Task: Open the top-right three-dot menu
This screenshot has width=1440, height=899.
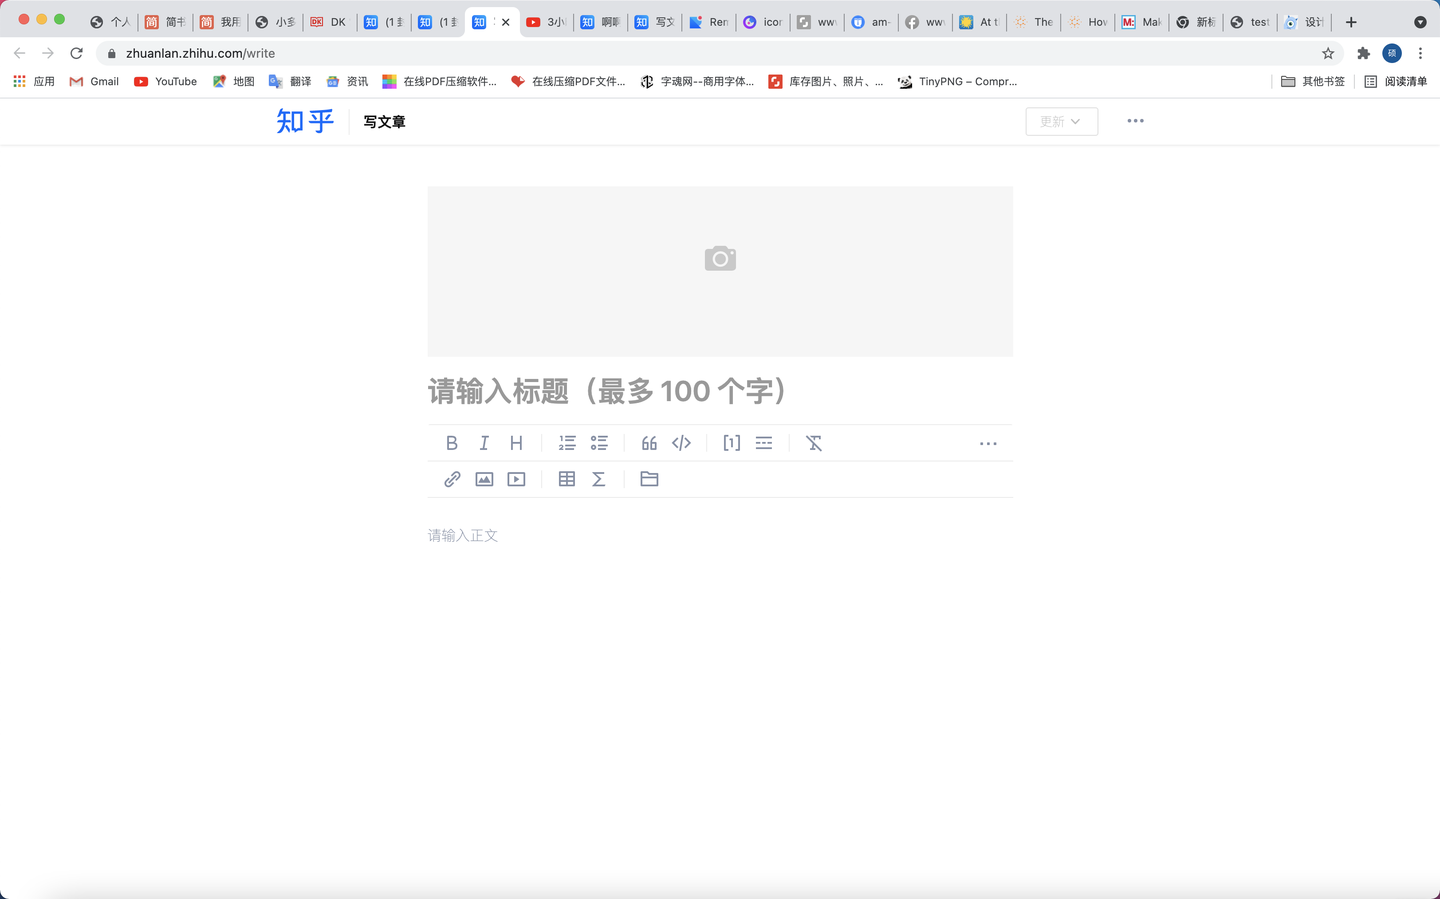Action: 1135,121
